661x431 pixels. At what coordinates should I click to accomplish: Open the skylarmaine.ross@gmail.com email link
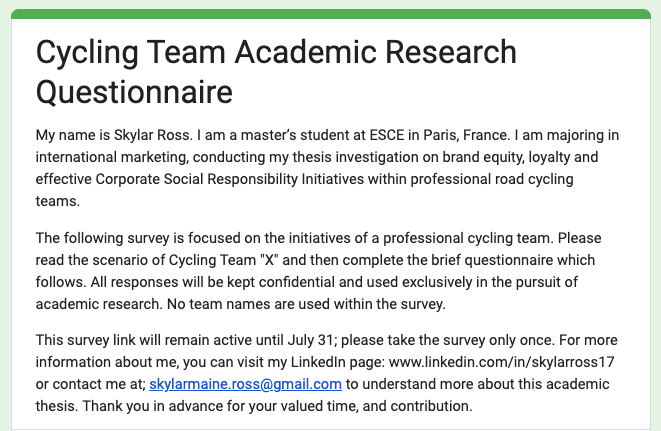[245, 384]
